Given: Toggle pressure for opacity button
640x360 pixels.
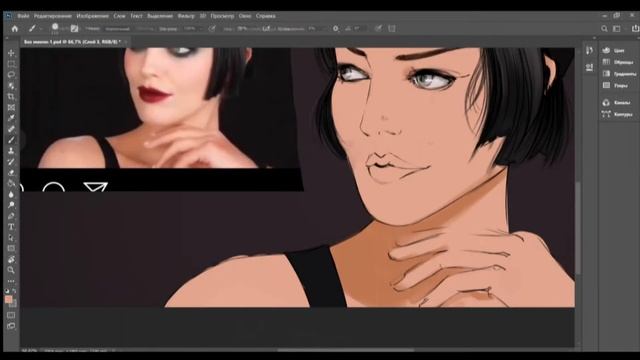Looking at the screenshot, I should 212,29.
